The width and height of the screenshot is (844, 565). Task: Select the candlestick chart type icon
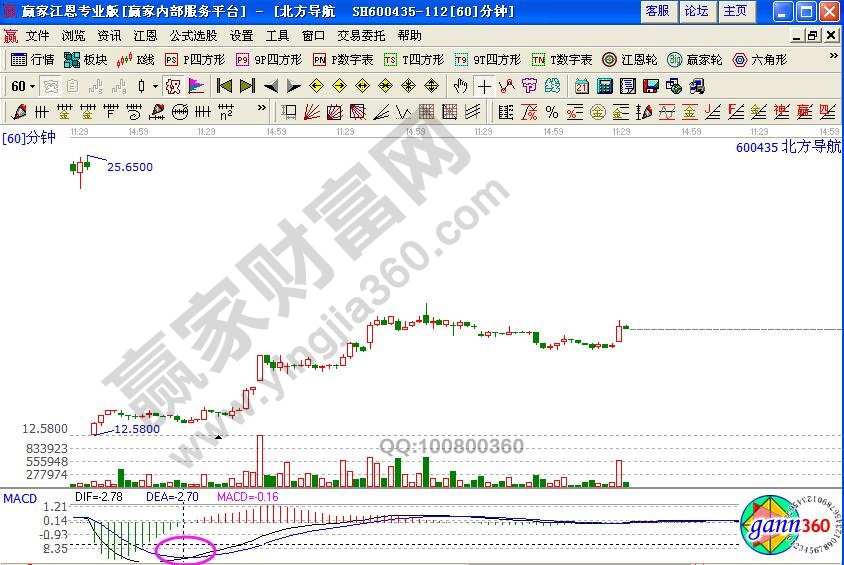click(142, 86)
